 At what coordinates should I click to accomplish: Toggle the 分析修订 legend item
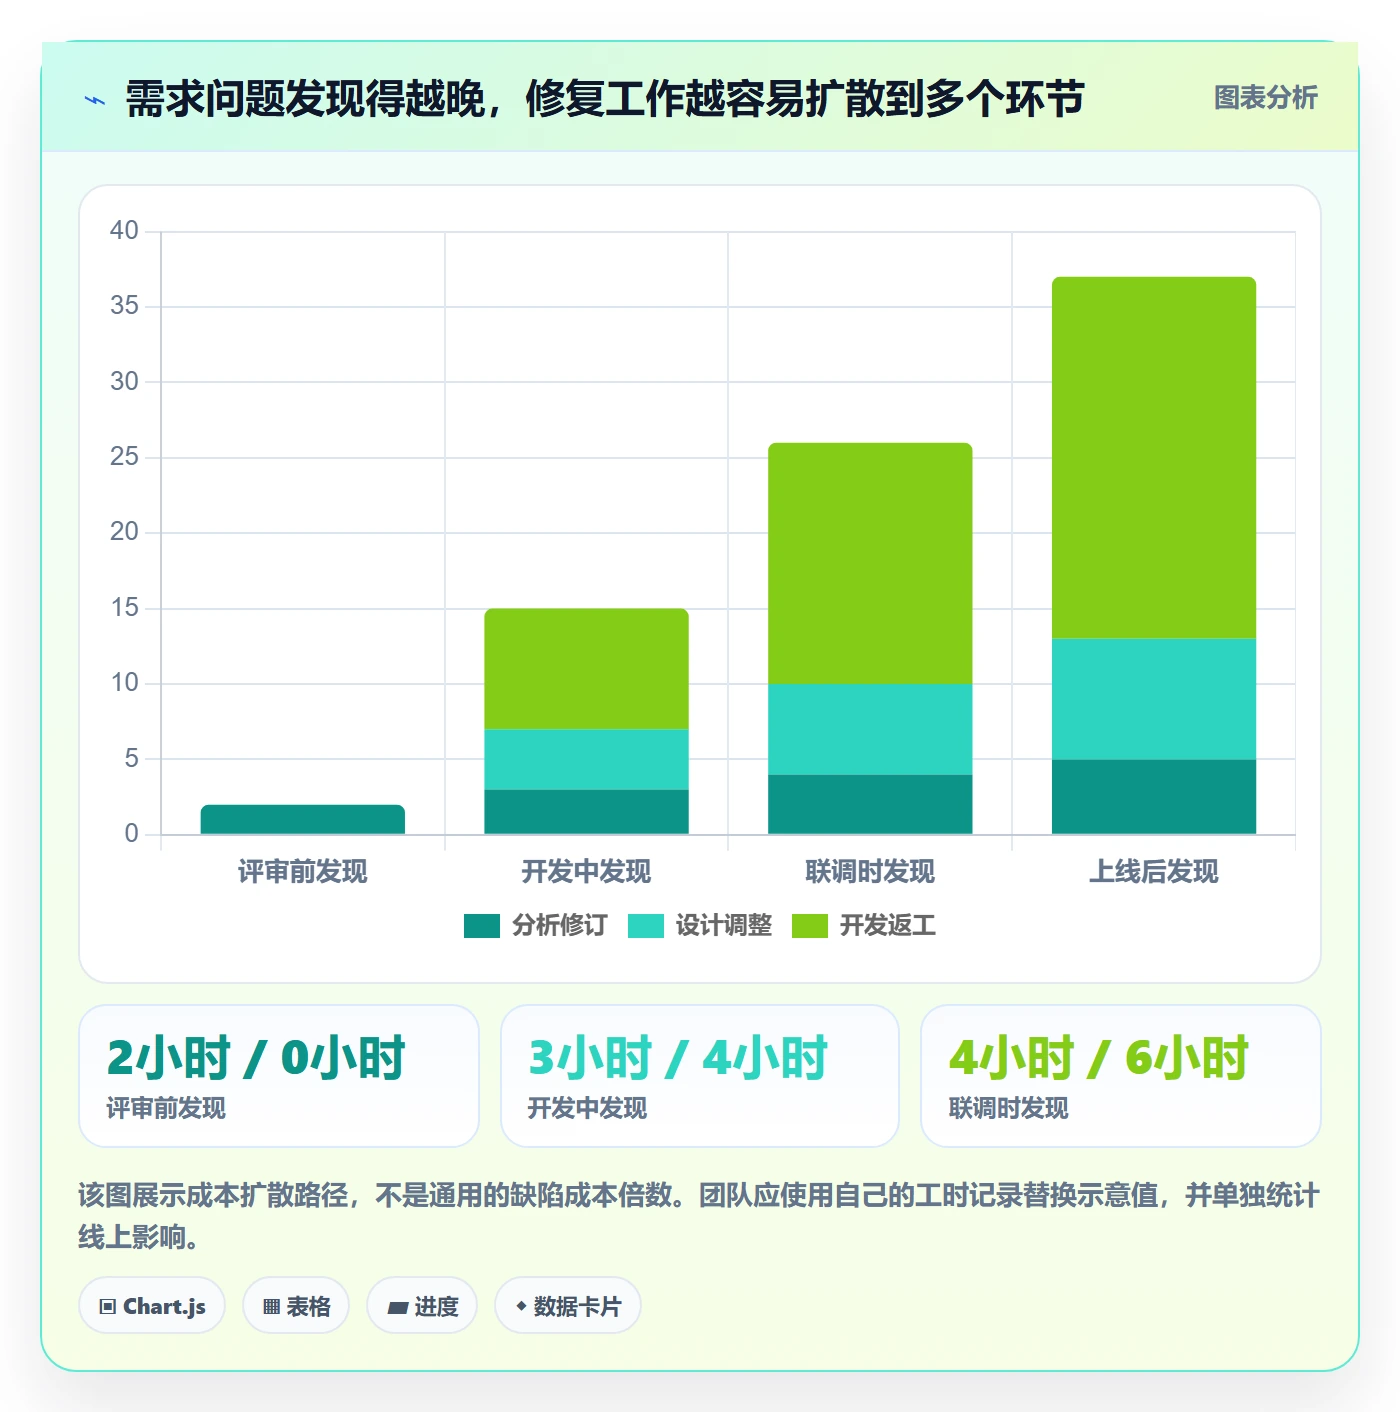(x=536, y=926)
